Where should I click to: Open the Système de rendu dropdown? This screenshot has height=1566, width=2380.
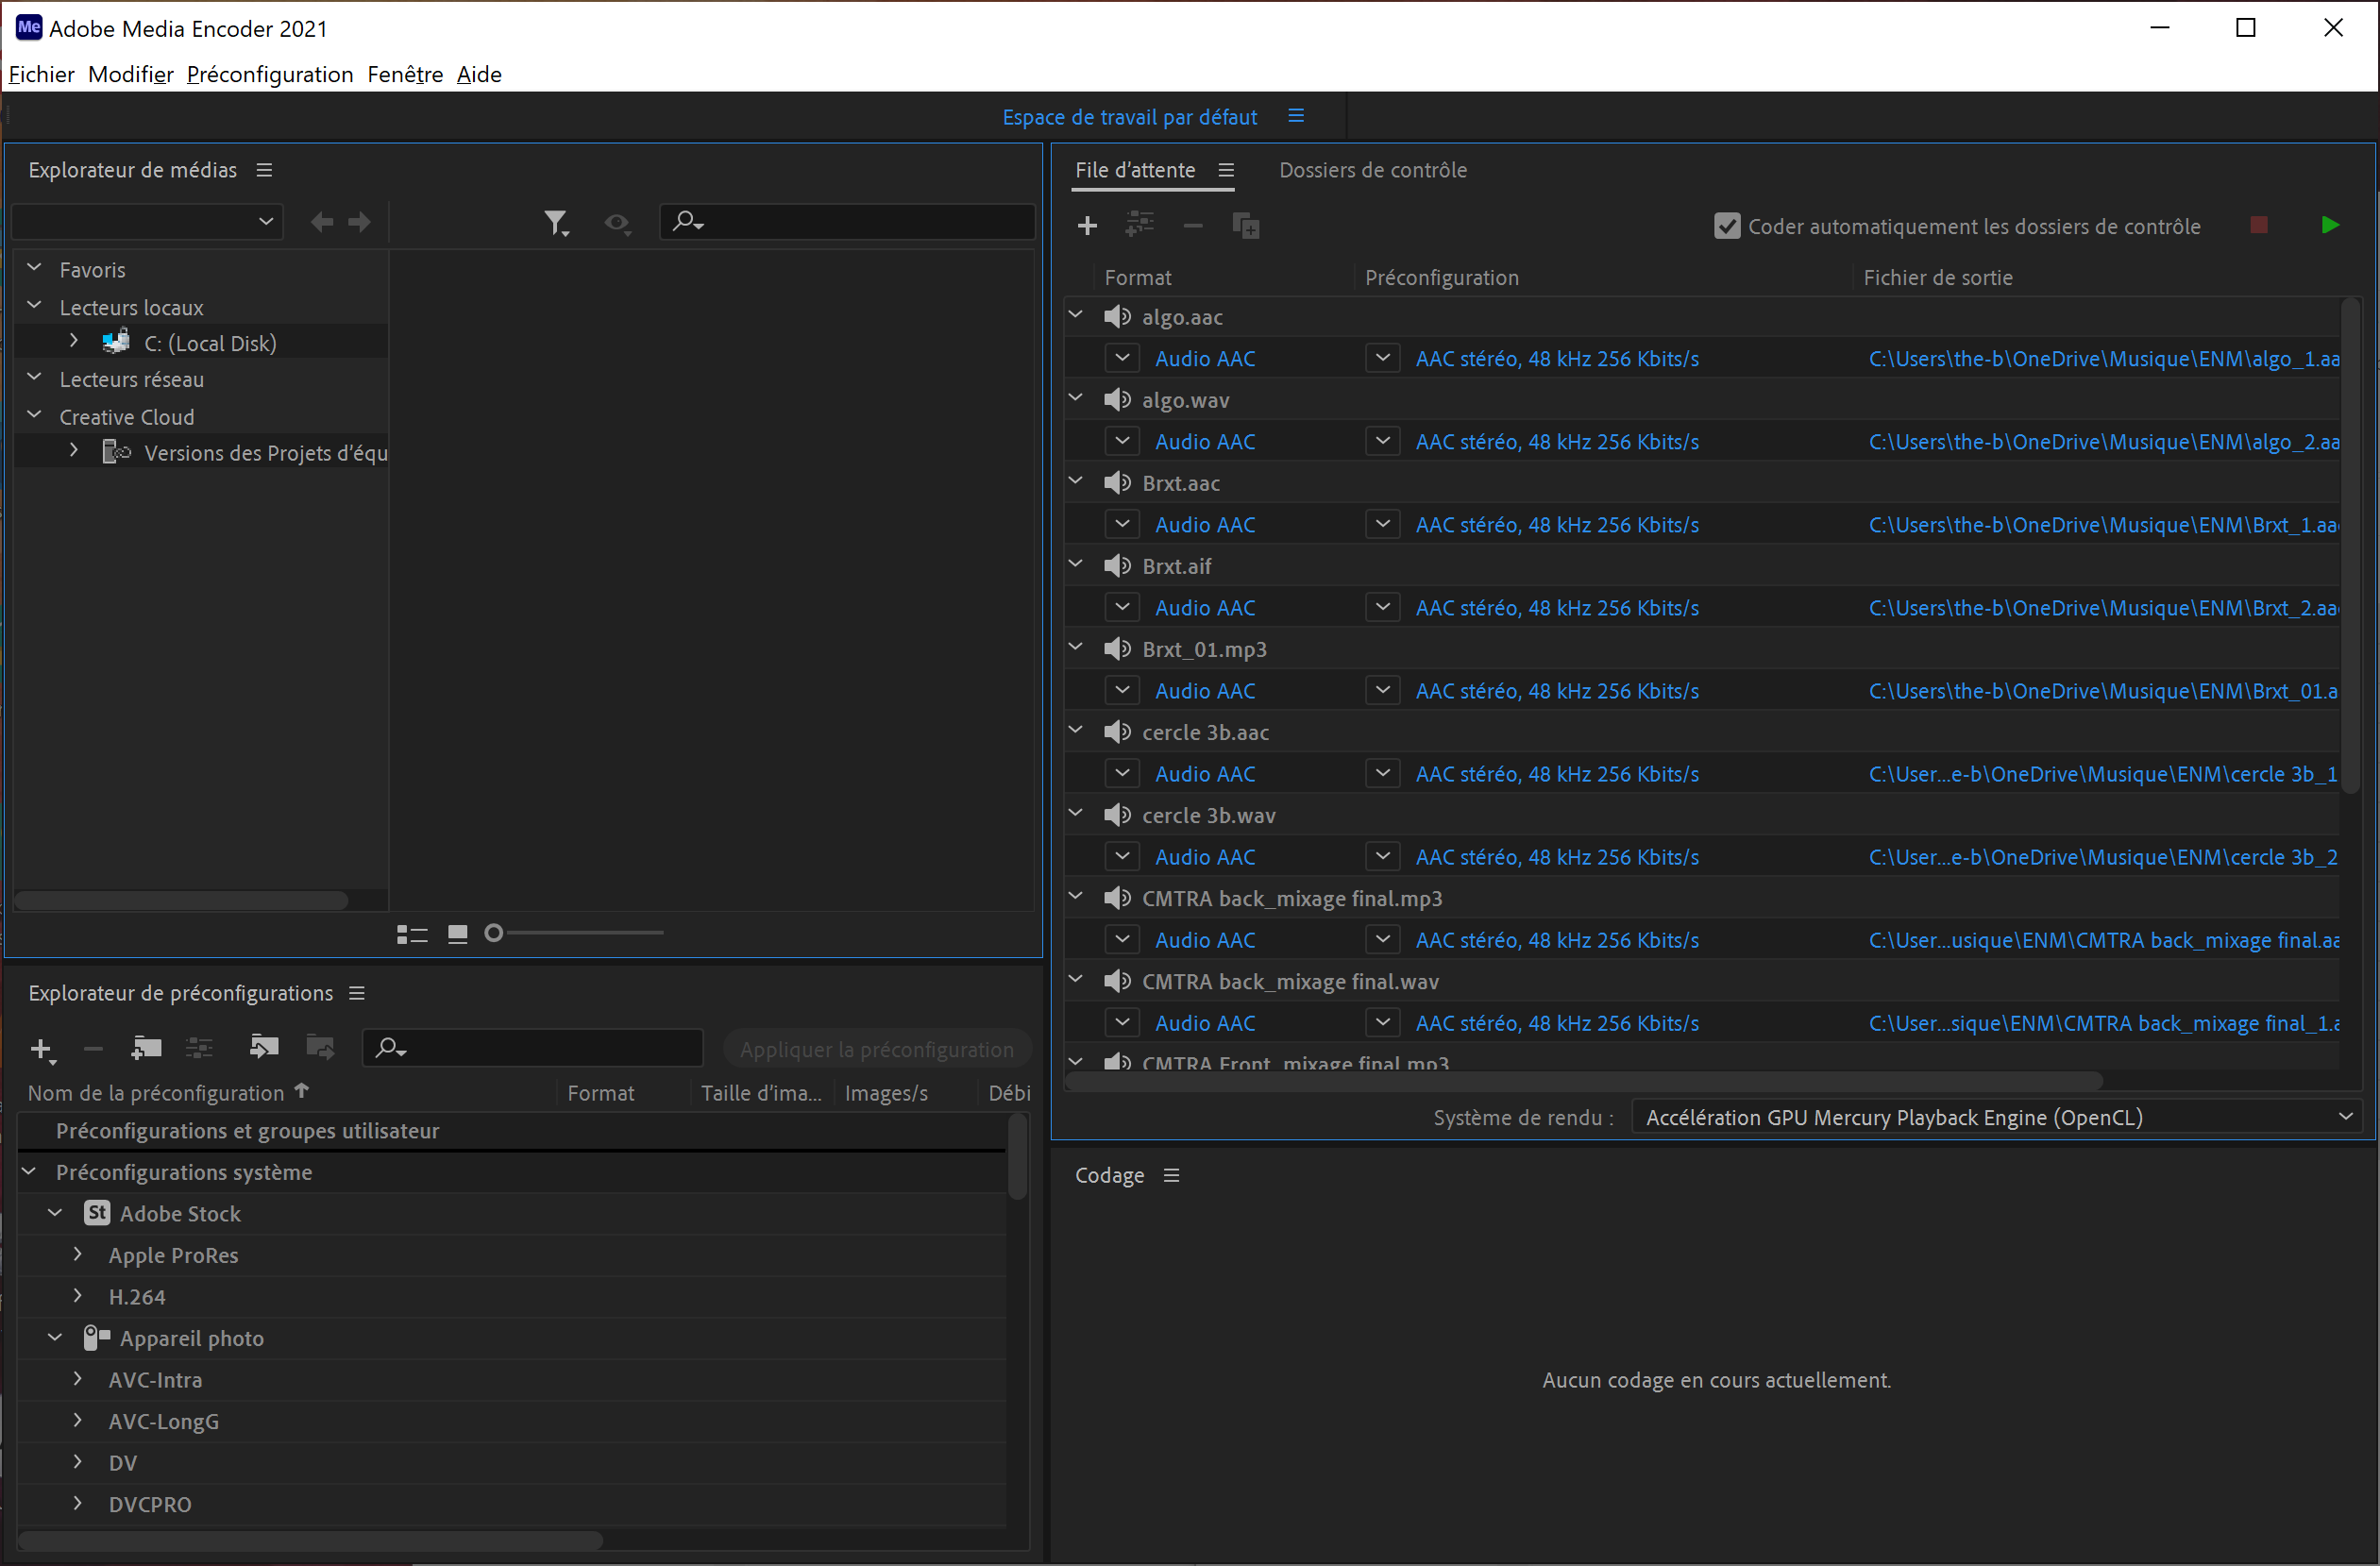(x=1997, y=1117)
